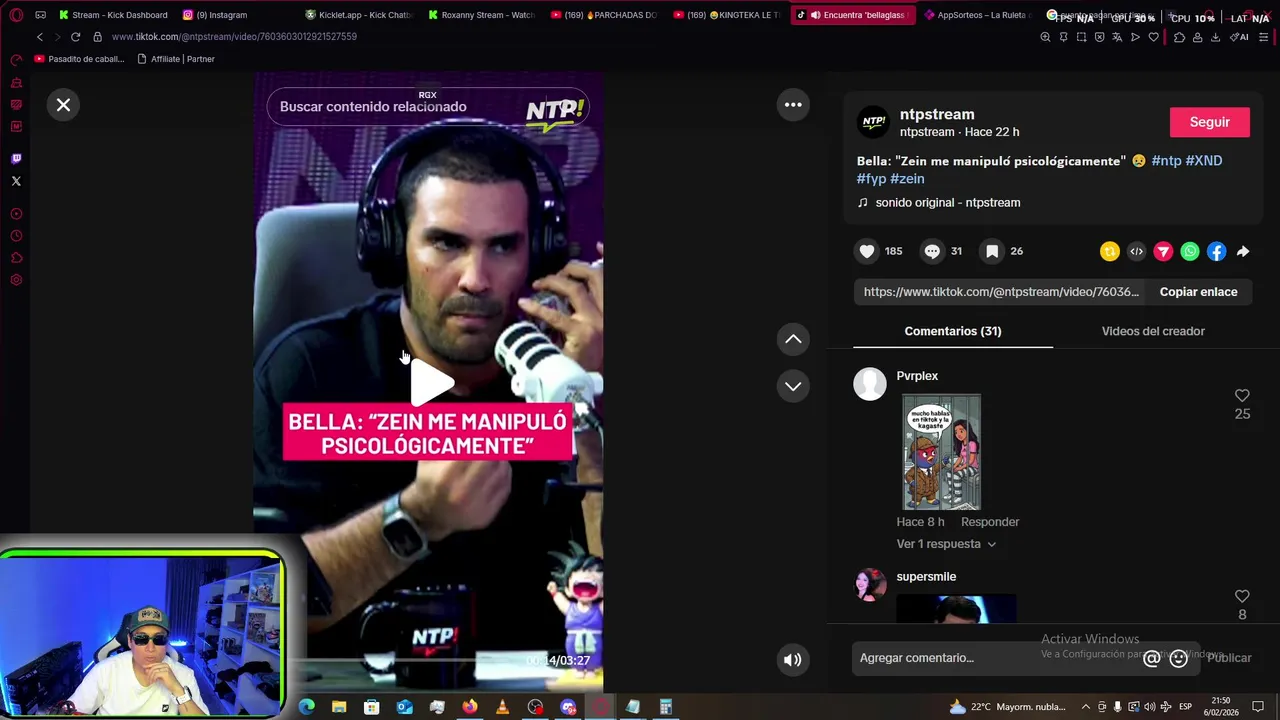Add page to favorites heart icon

(1153, 37)
